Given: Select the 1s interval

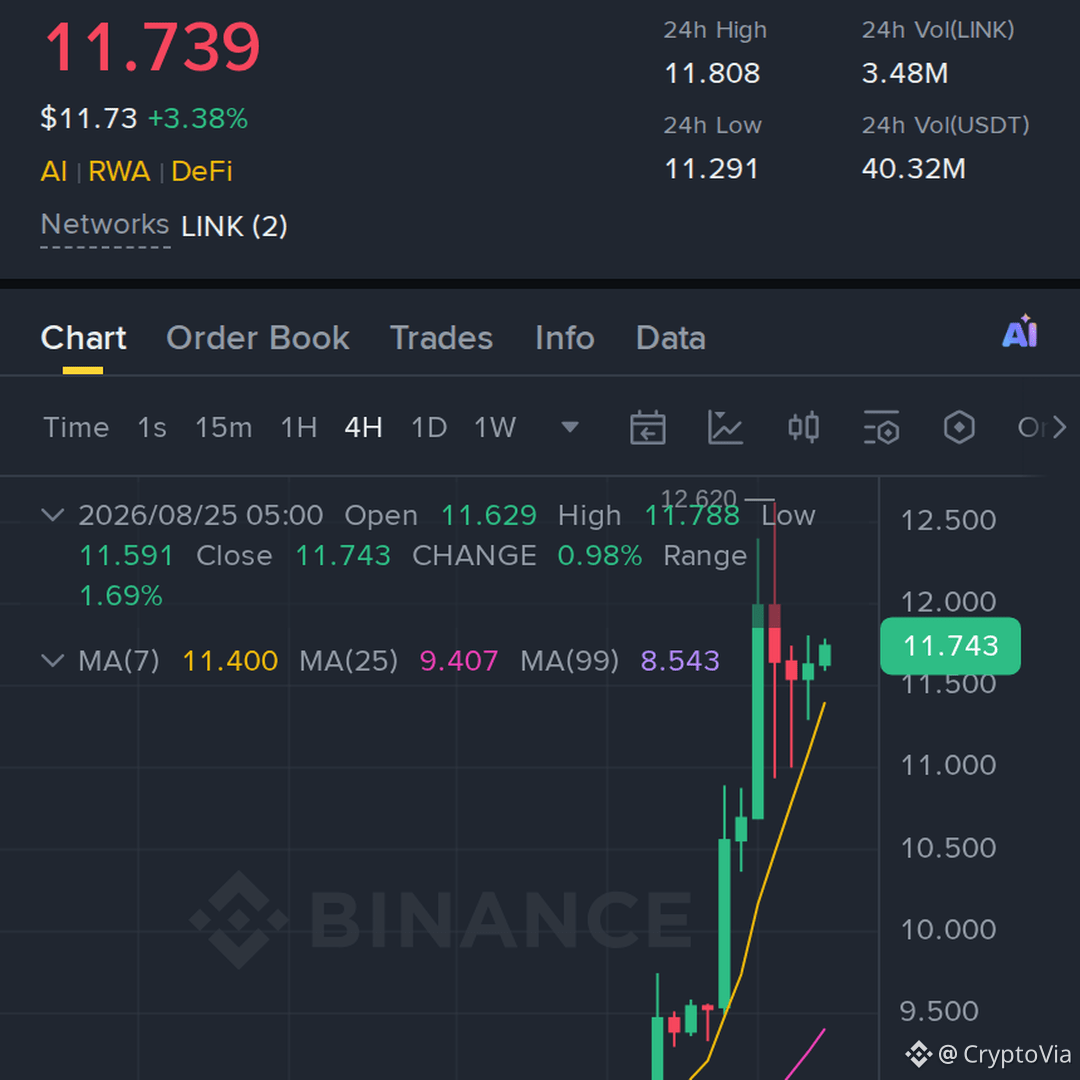Looking at the screenshot, I should point(152,428).
